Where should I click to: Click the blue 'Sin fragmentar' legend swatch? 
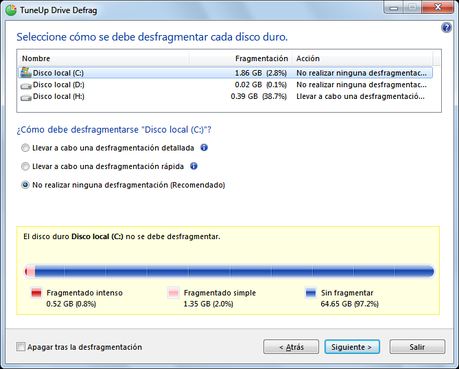[x=311, y=293]
